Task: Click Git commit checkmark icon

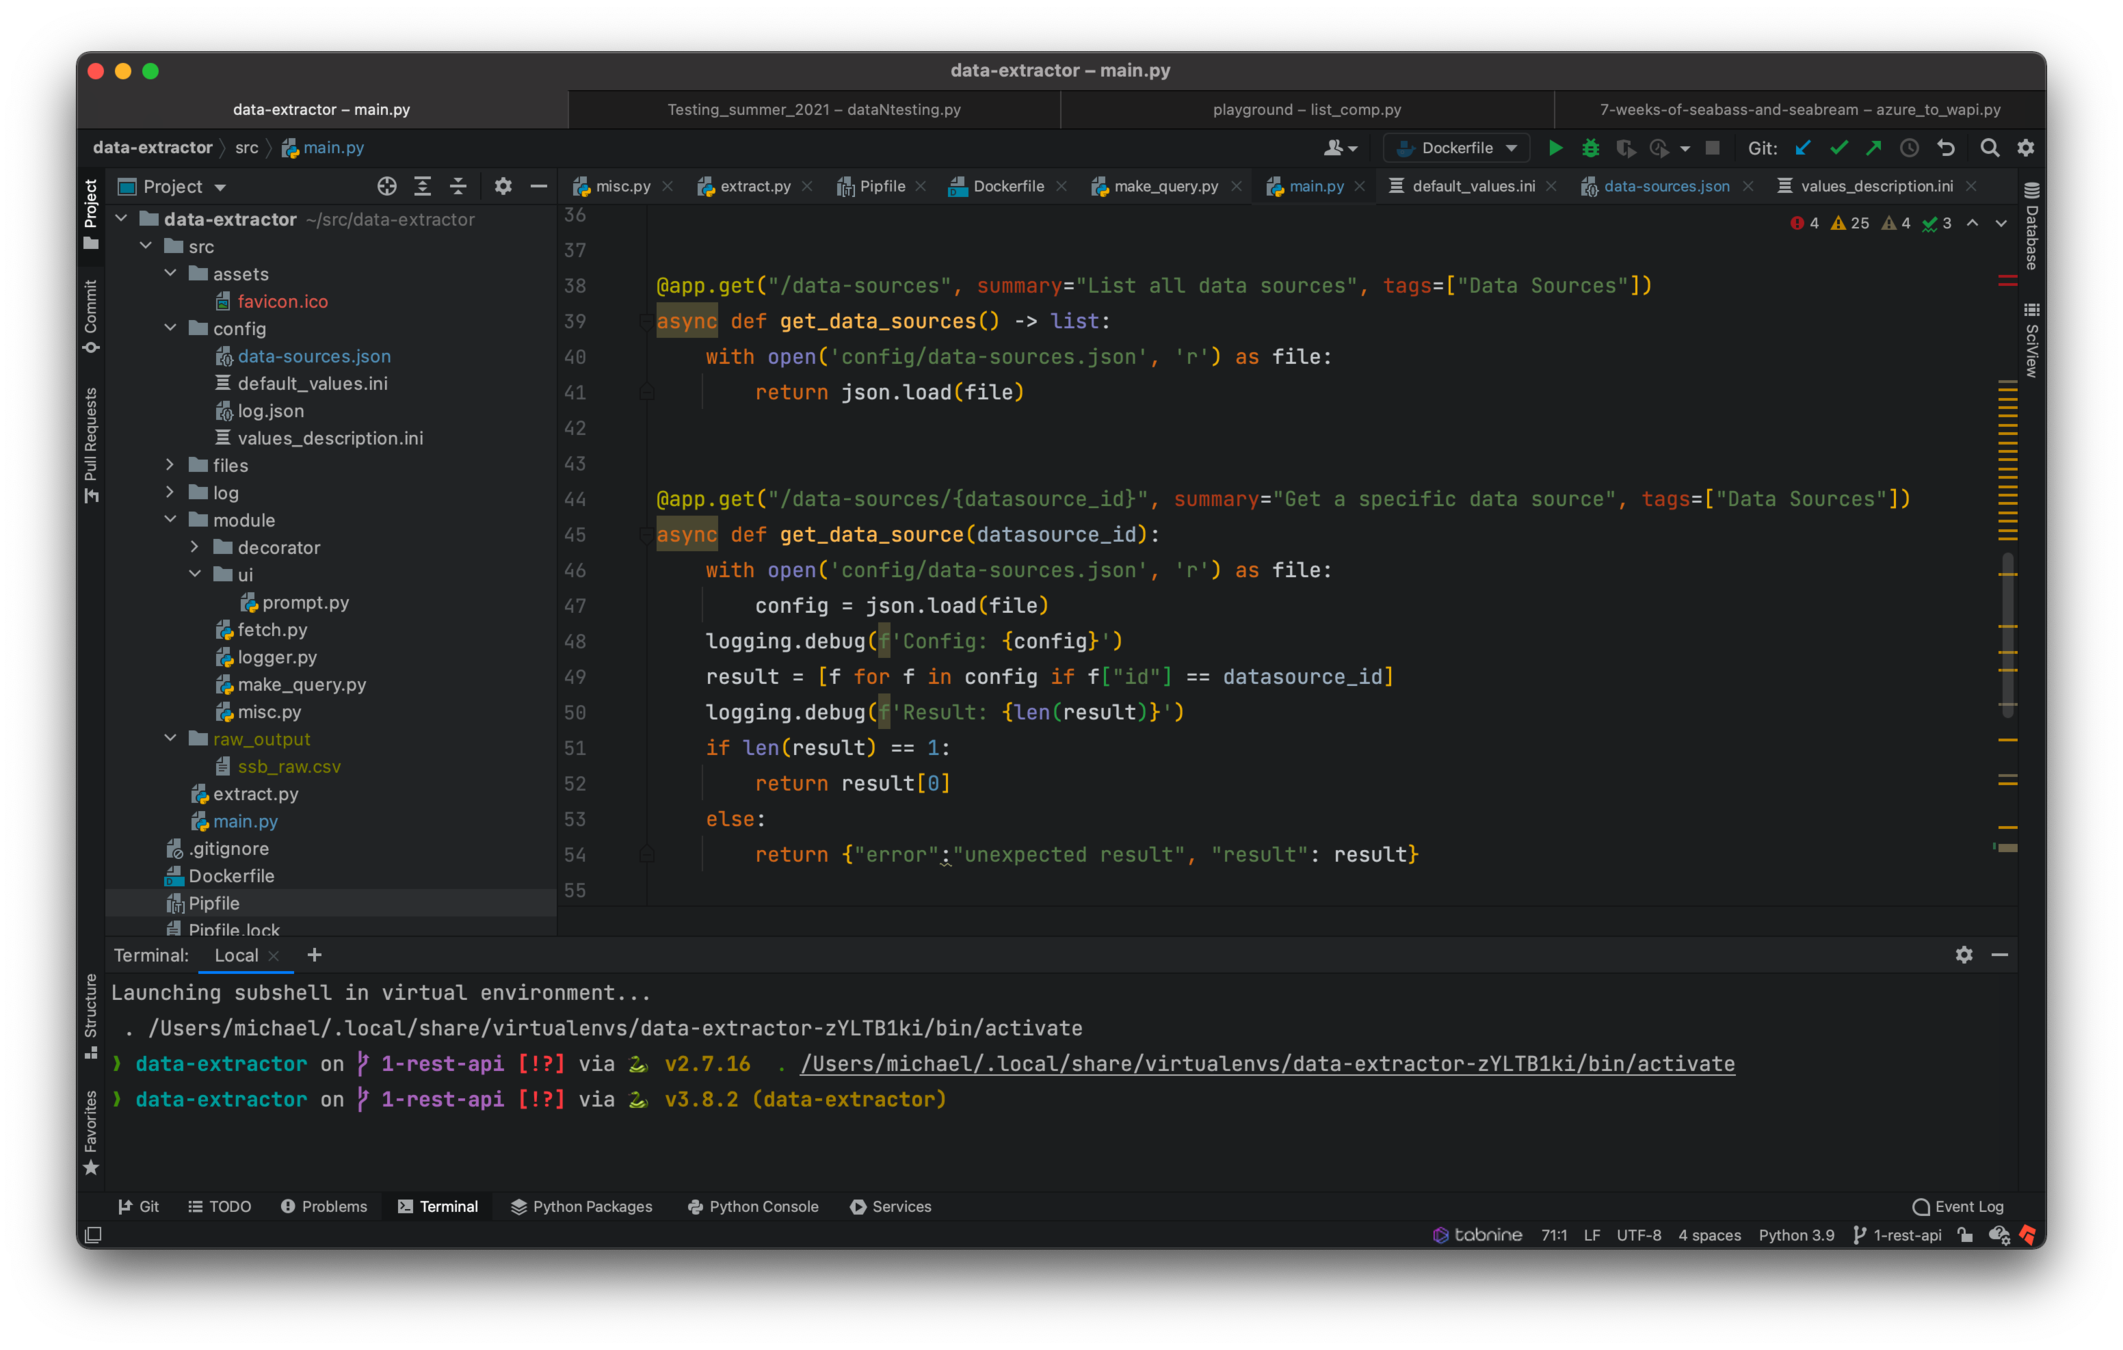Action: pyautogui.click(x=1838, y=148)
